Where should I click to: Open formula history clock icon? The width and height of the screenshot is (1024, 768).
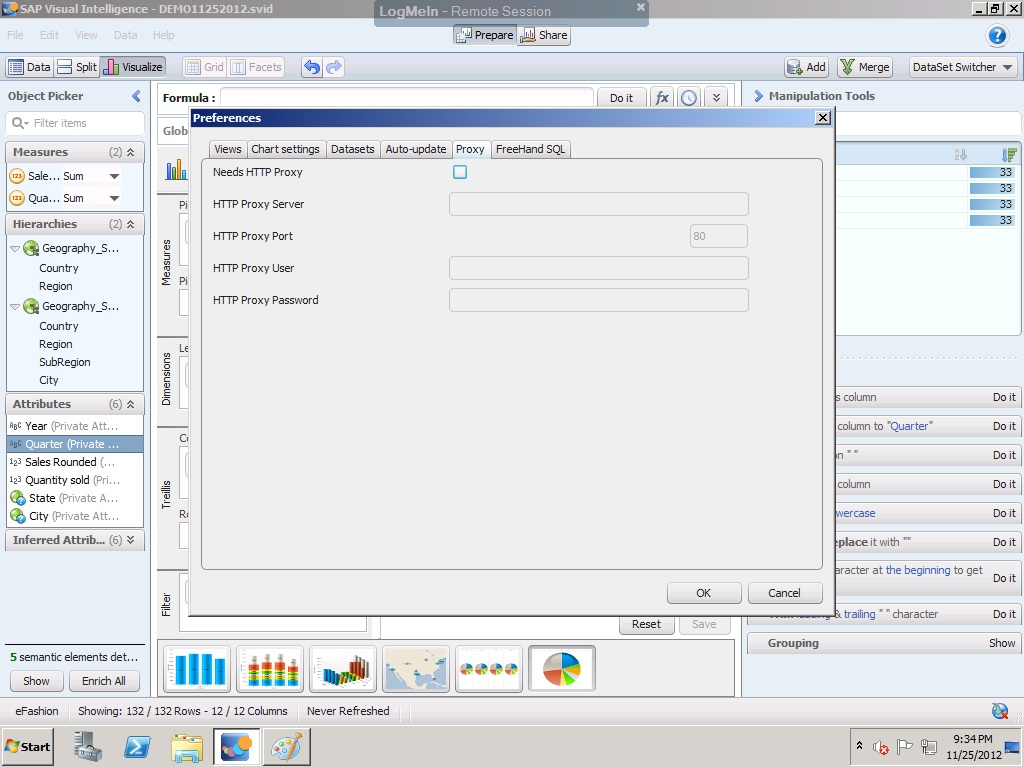(x=689, y=98)
